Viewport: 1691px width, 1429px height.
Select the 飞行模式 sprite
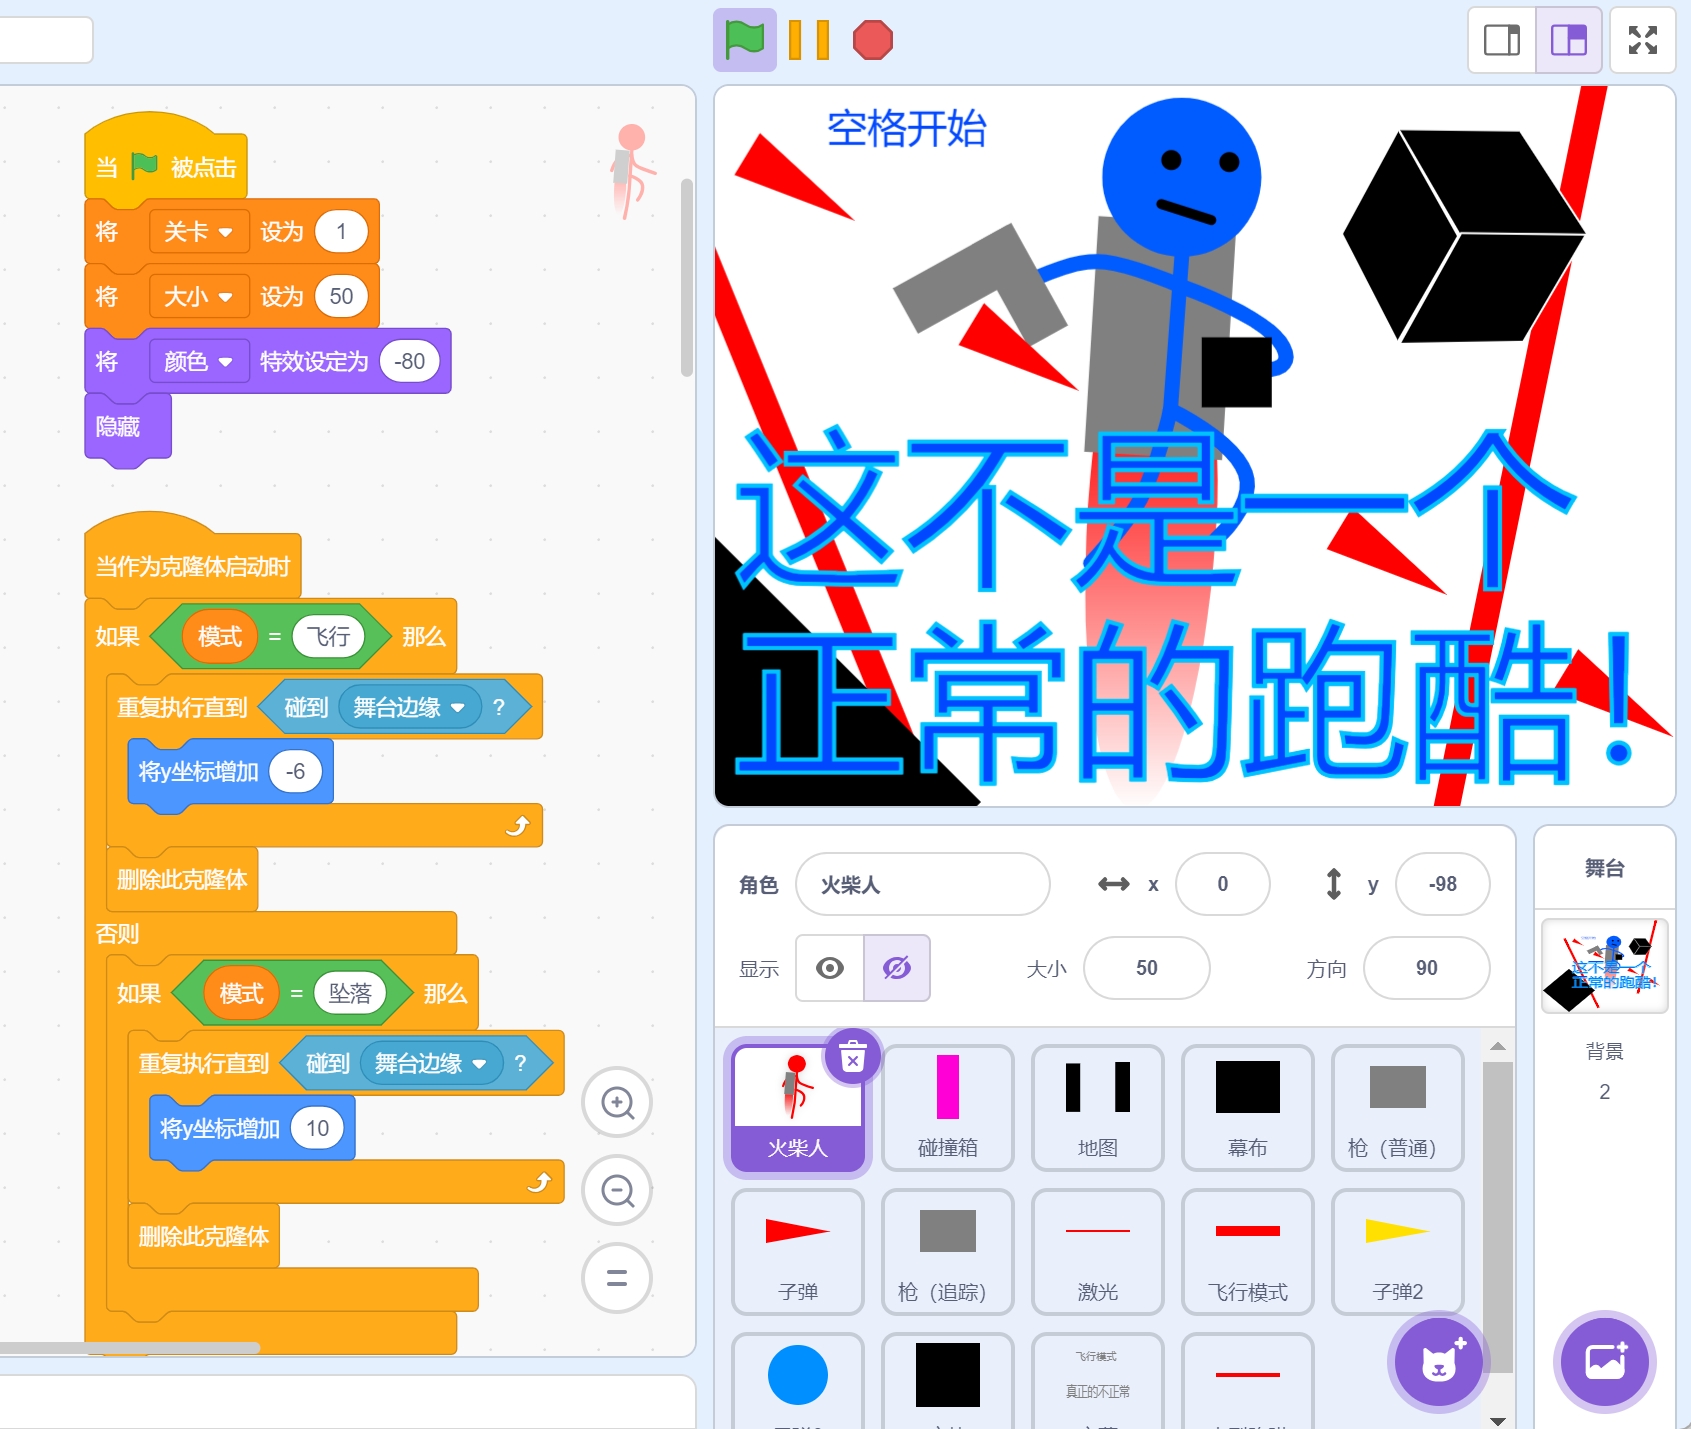coord(1247,1252)
